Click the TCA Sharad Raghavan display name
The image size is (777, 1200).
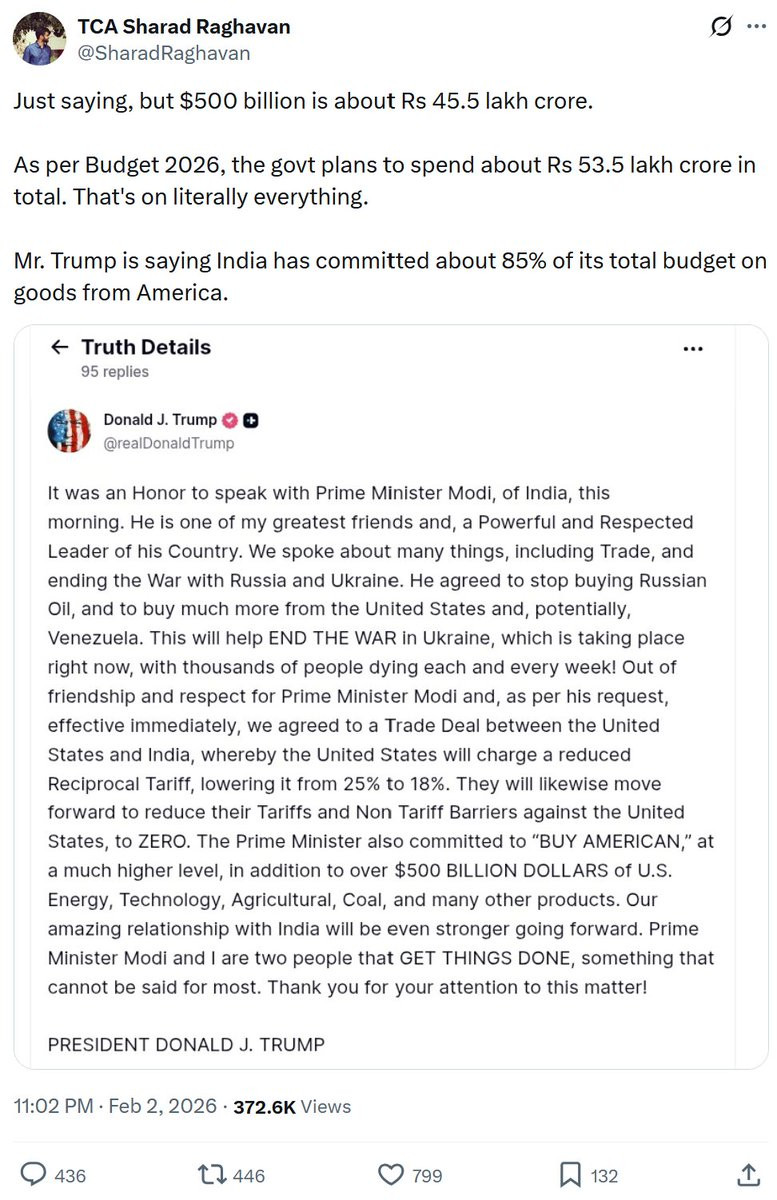point(184,27)
